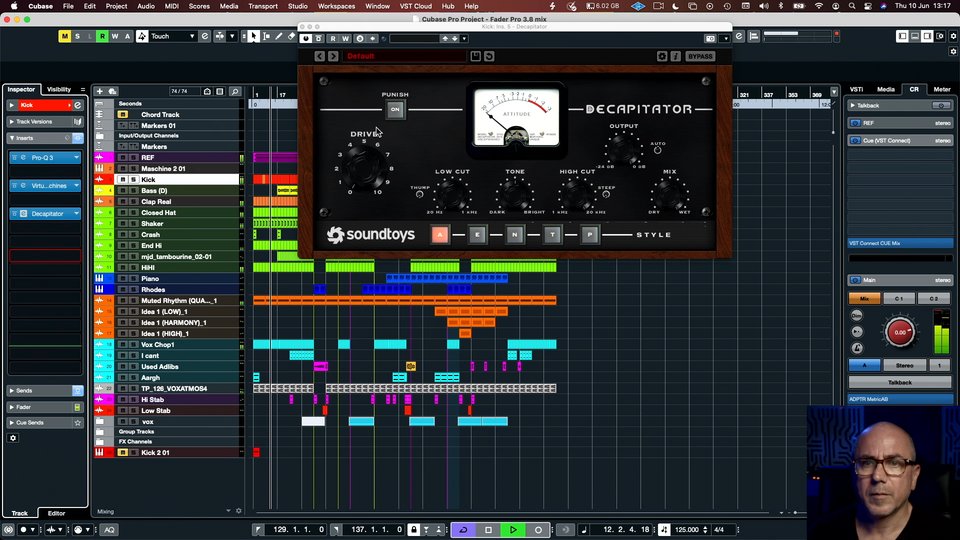Expand the Sends inspector section
The height and width of the screenshot is (540, 960).
pyautogui.click(x=12, y=391)
